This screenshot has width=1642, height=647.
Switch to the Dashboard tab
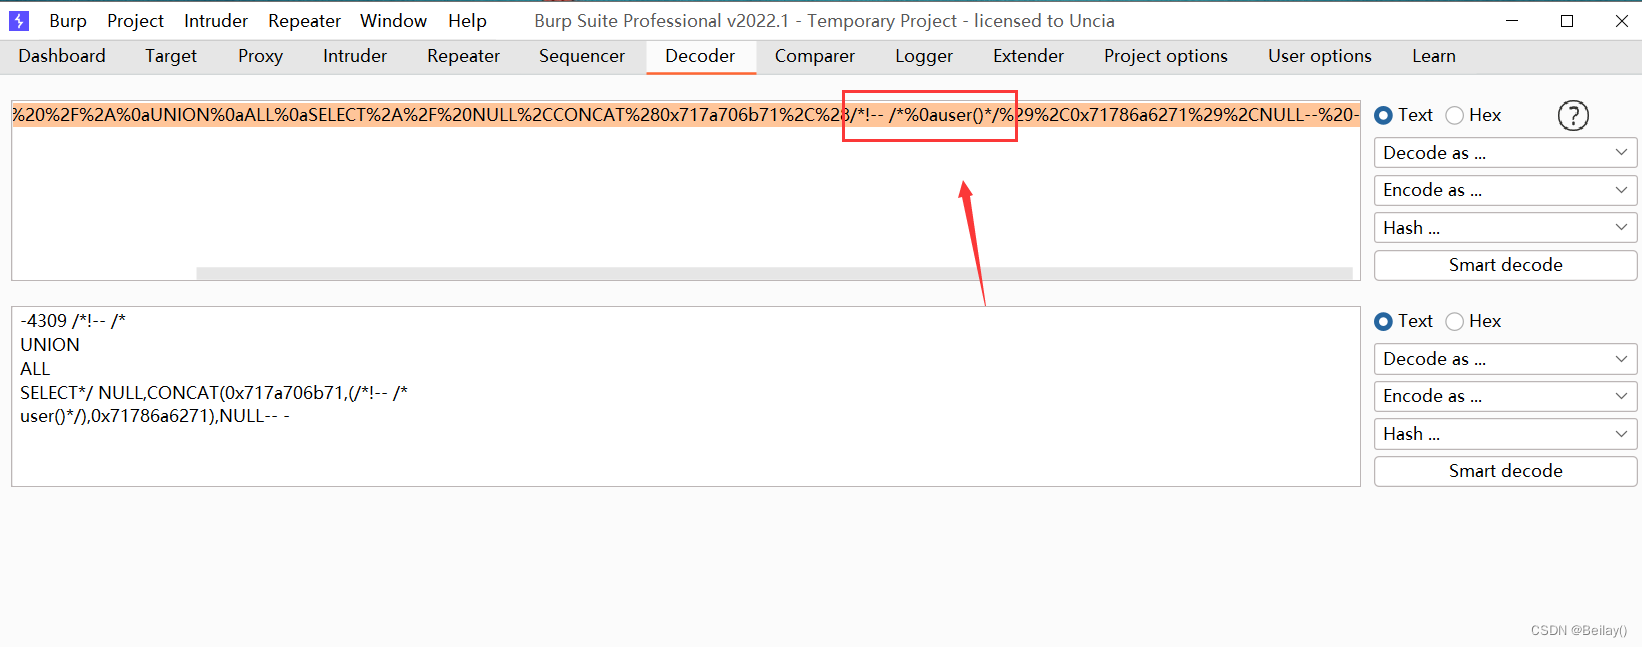coord(62,56)
